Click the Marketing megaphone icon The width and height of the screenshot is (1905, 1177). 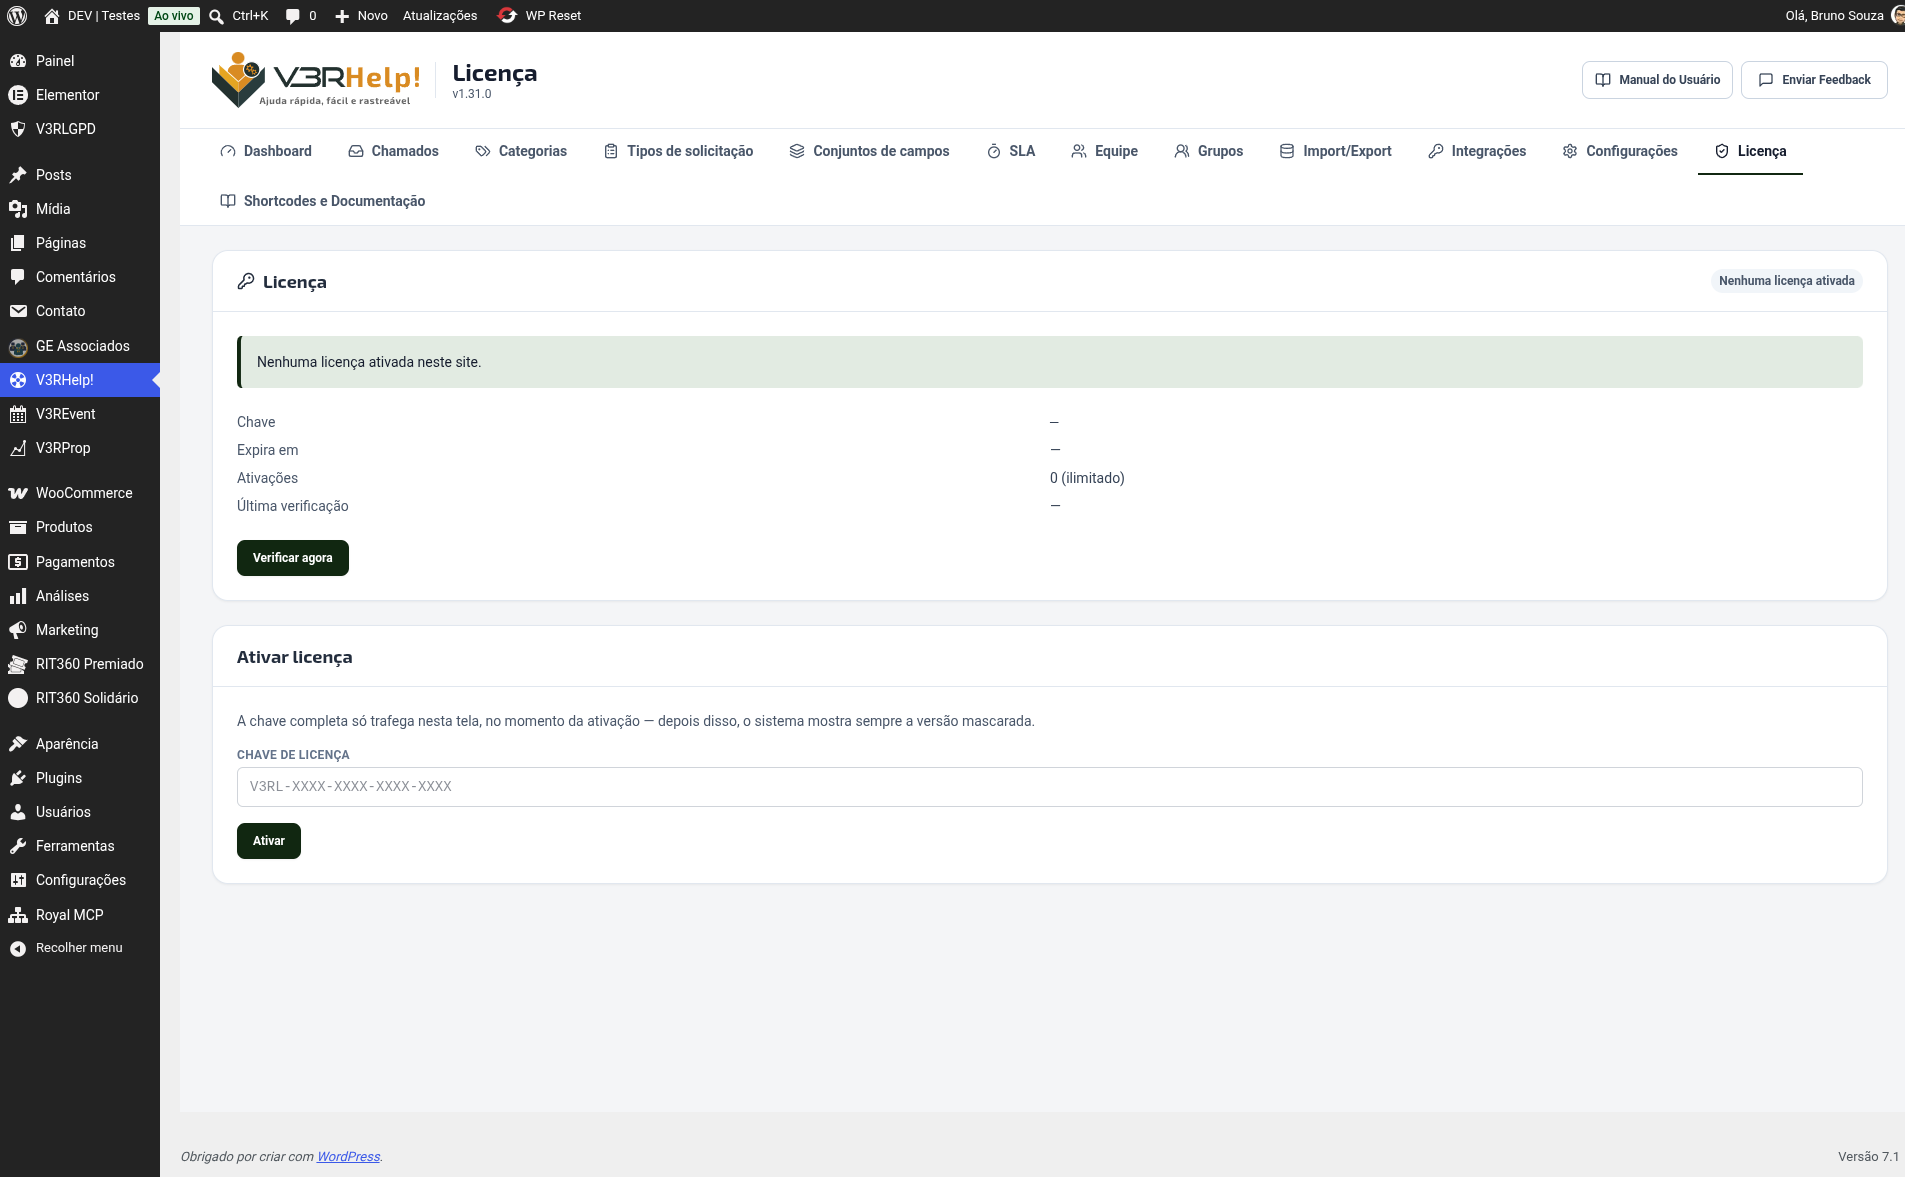tap(18, 630)
